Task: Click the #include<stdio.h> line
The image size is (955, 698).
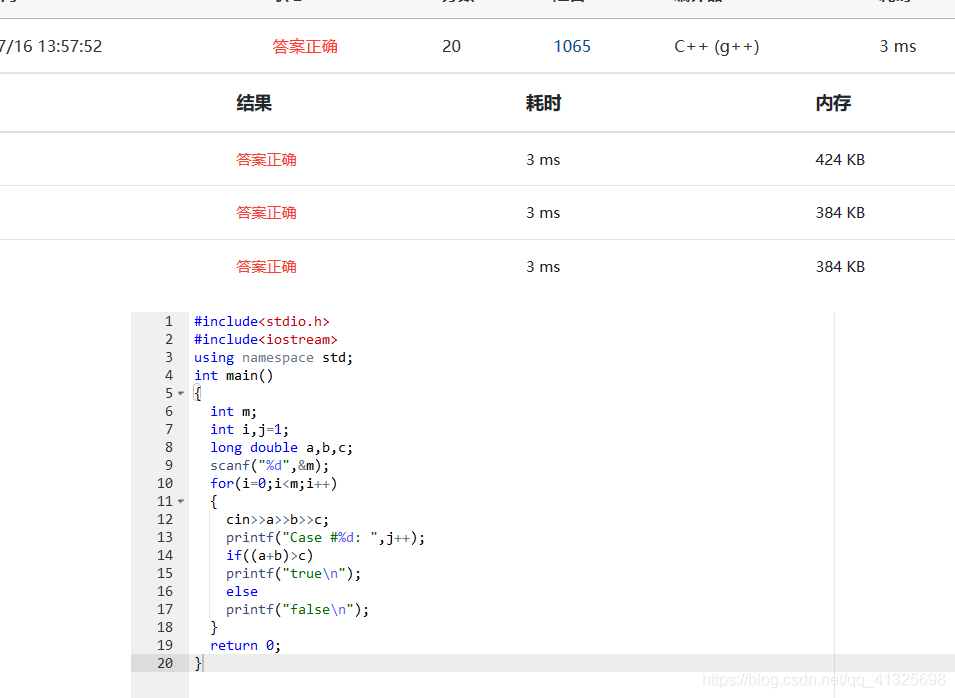Action: [261, 321]
